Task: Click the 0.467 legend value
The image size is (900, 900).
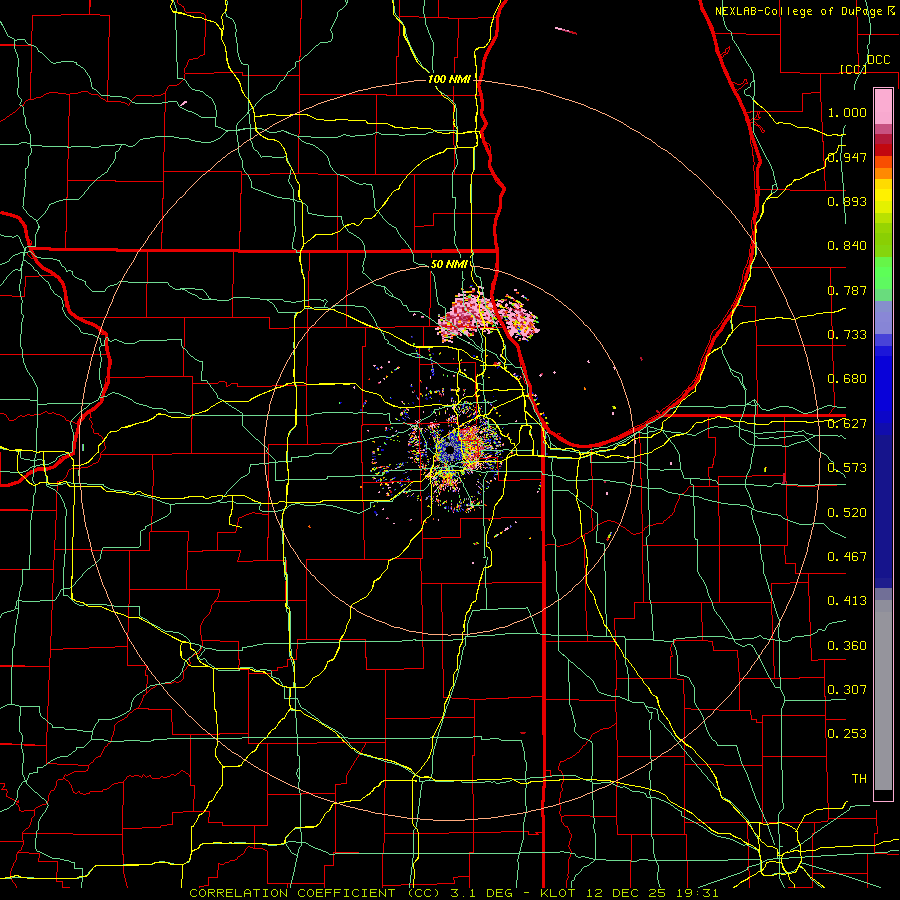Action: coord(847,557)
